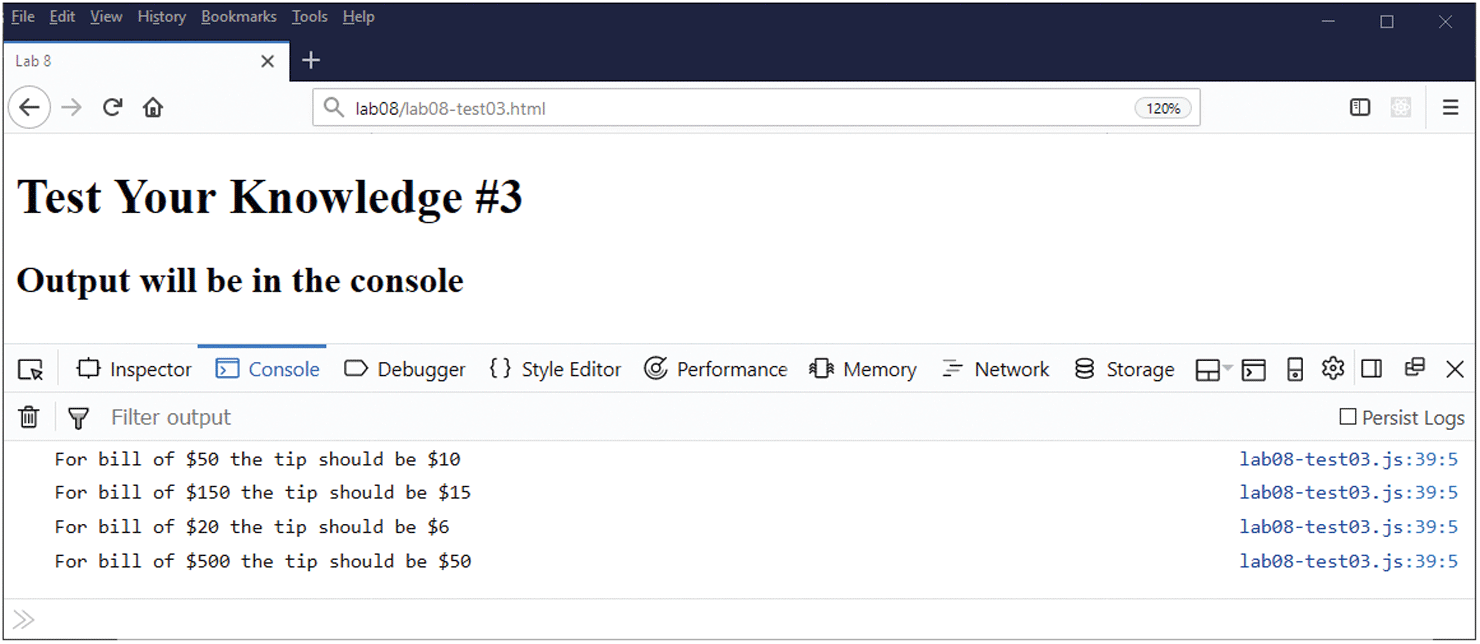This screenshot has width=1480, height=644.
Task: Clear console output with trash icon
Action: 29,417
